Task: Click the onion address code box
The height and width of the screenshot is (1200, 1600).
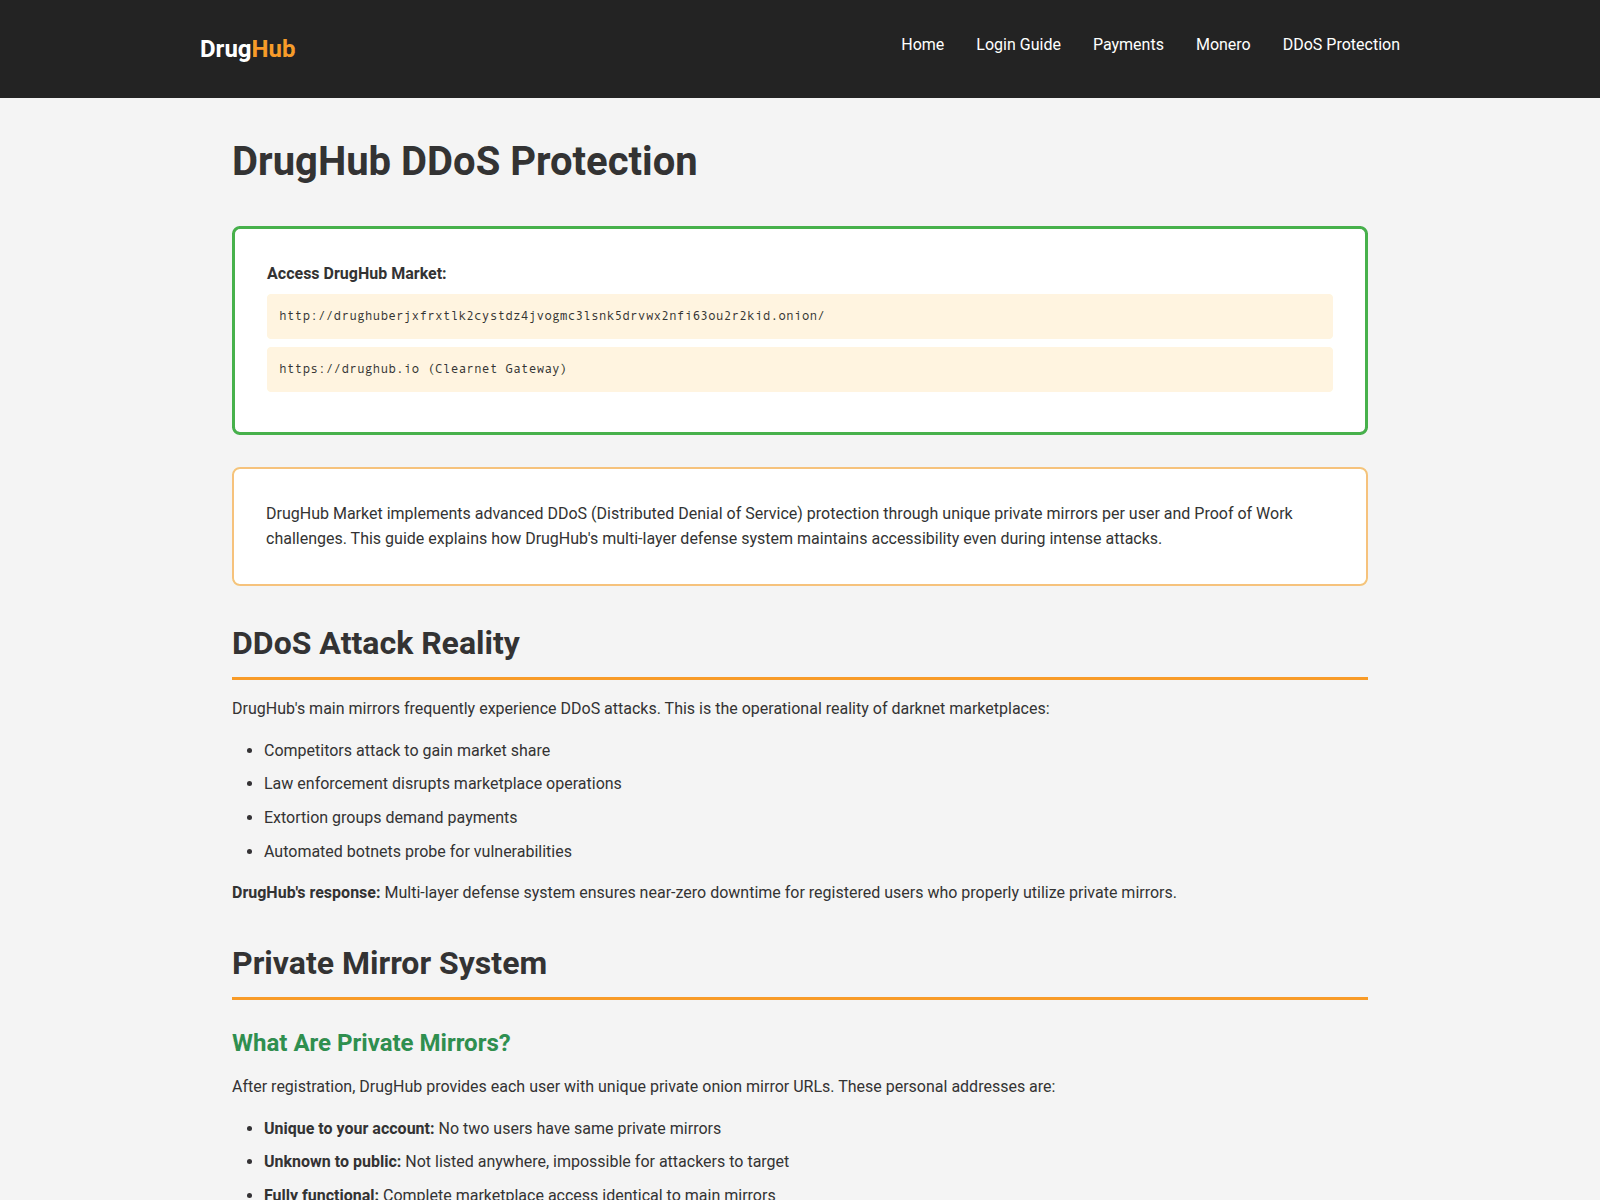Action: tap(800, 316)
